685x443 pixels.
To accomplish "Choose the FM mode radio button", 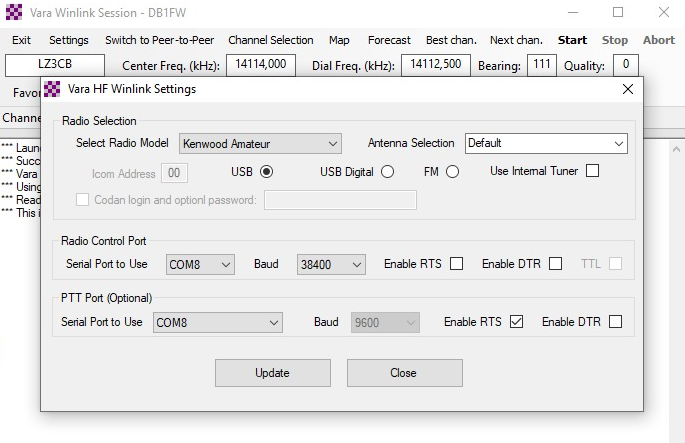I will pyautogui.click(x=452, y=171).
